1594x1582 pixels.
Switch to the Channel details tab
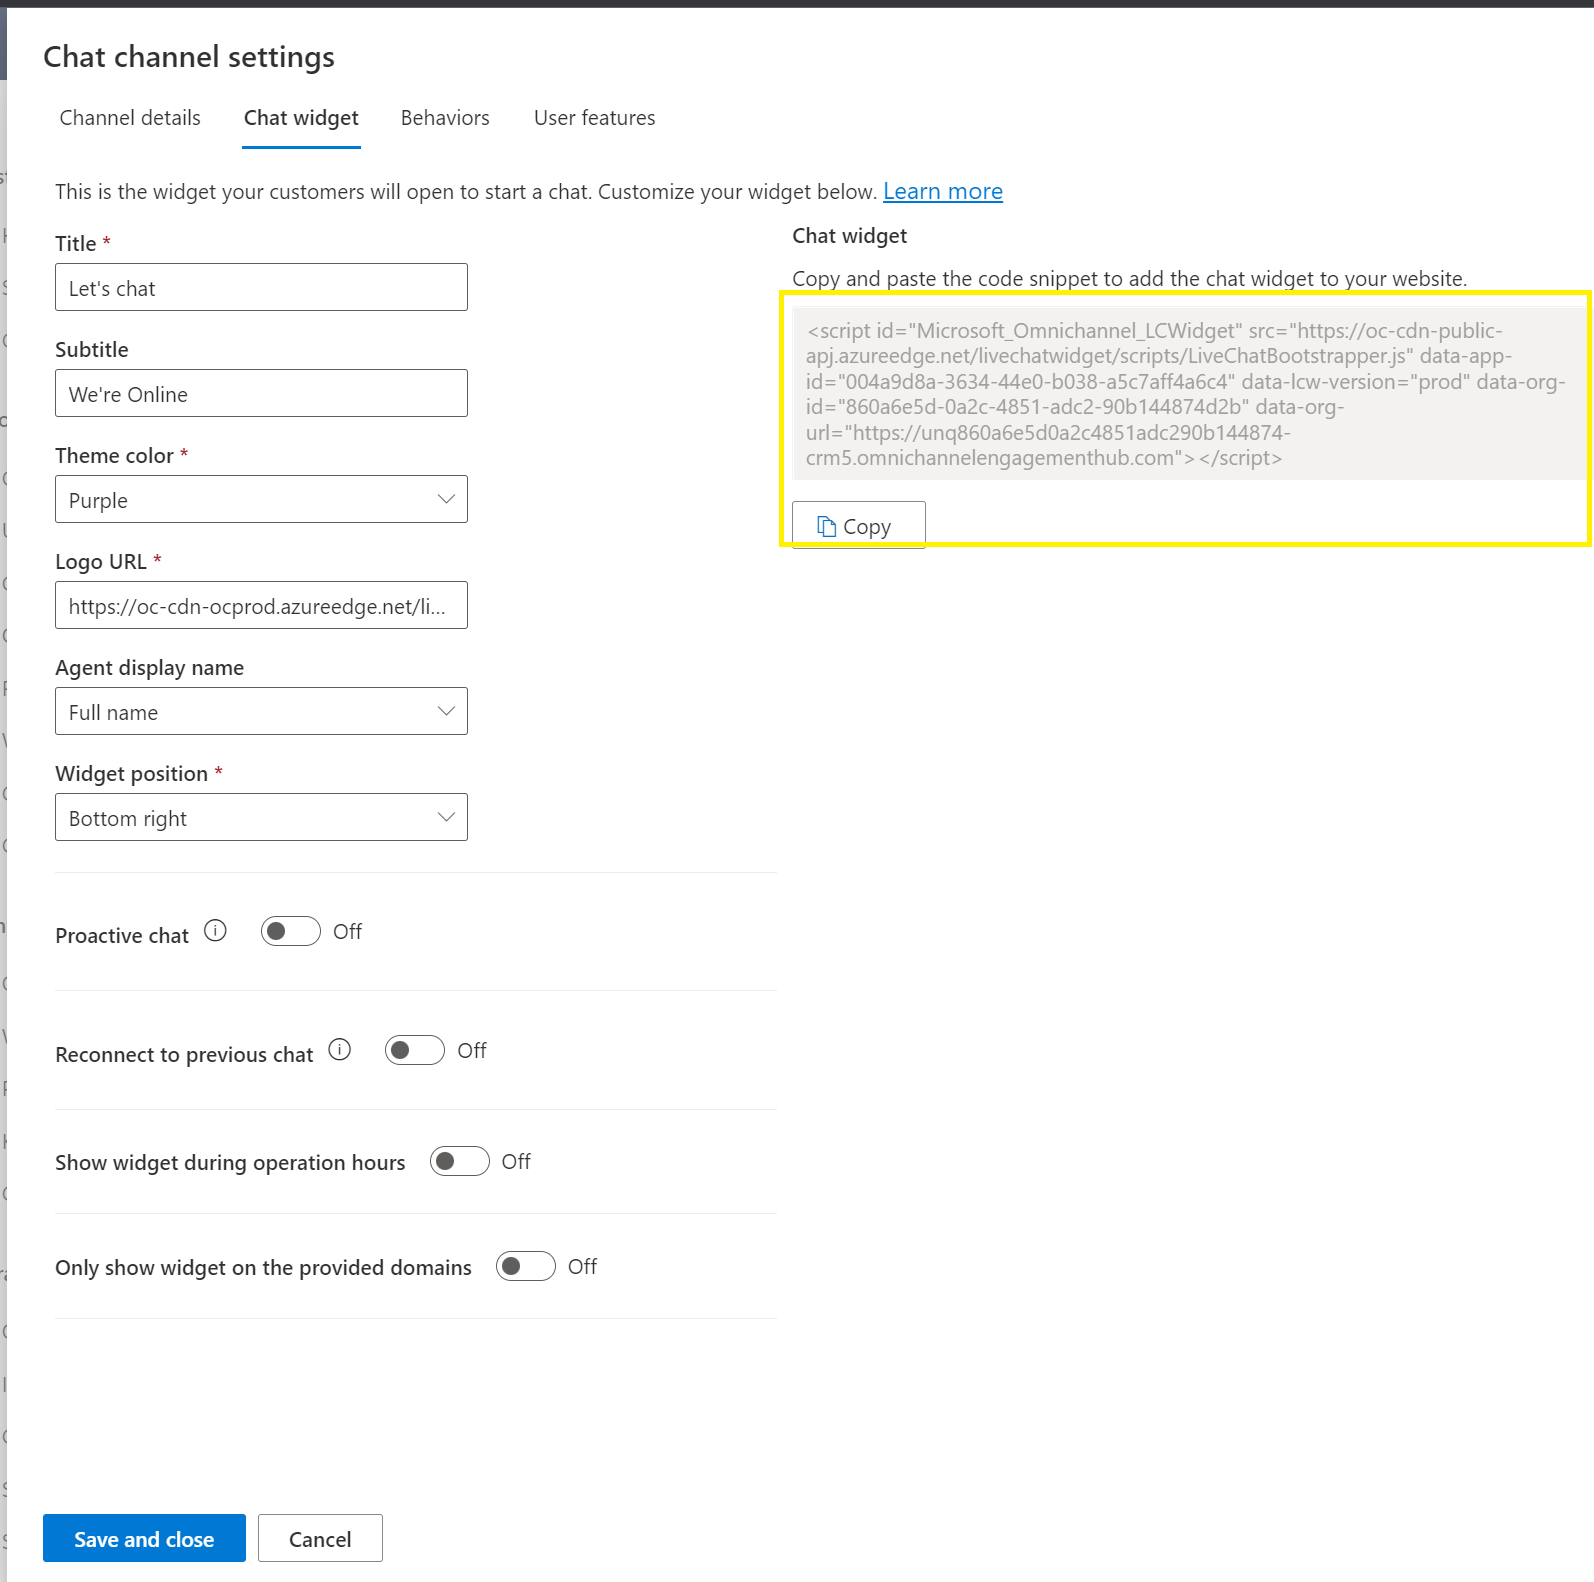click(130, 118)
